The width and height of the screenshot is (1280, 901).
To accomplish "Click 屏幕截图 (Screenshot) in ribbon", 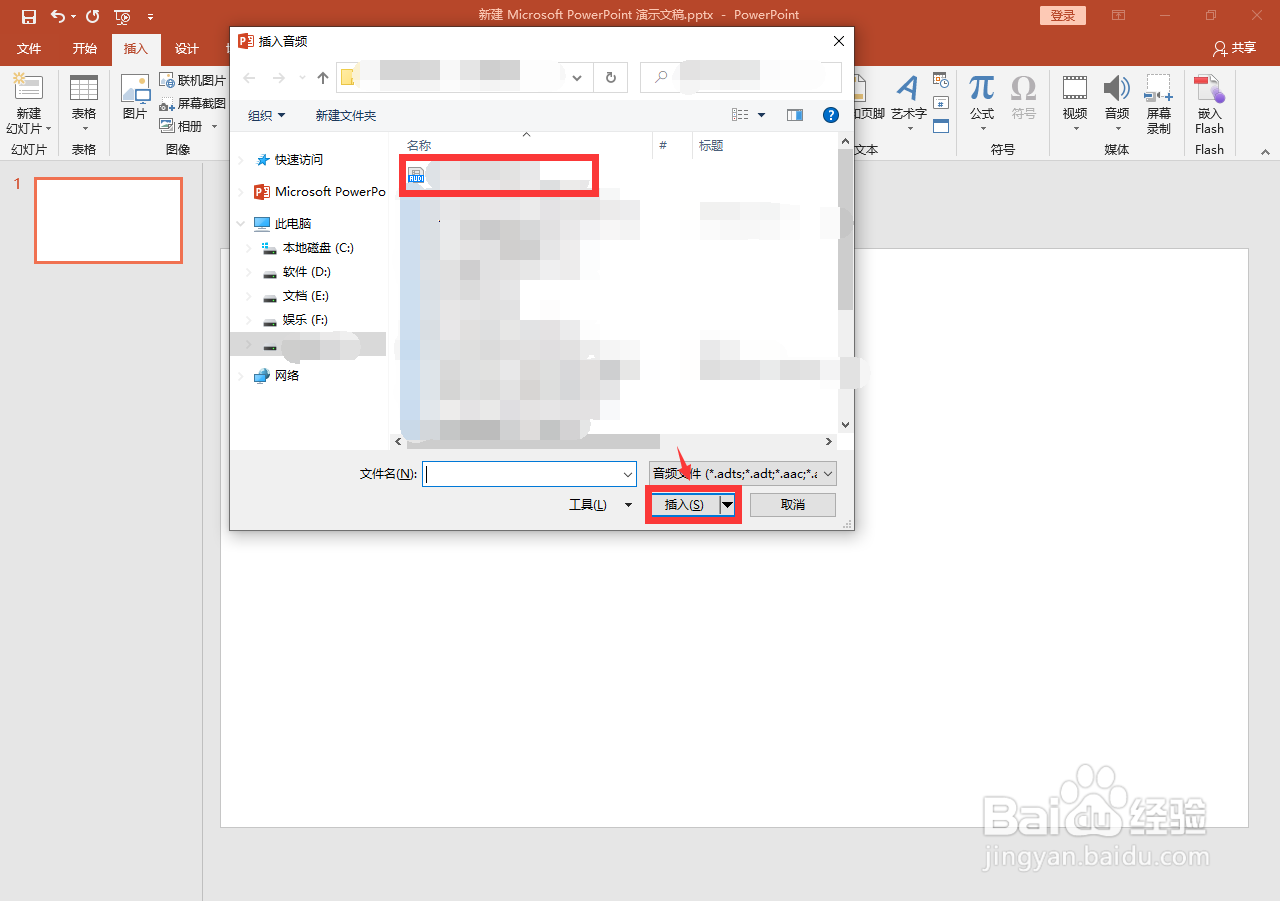I will tap(193, 103).
